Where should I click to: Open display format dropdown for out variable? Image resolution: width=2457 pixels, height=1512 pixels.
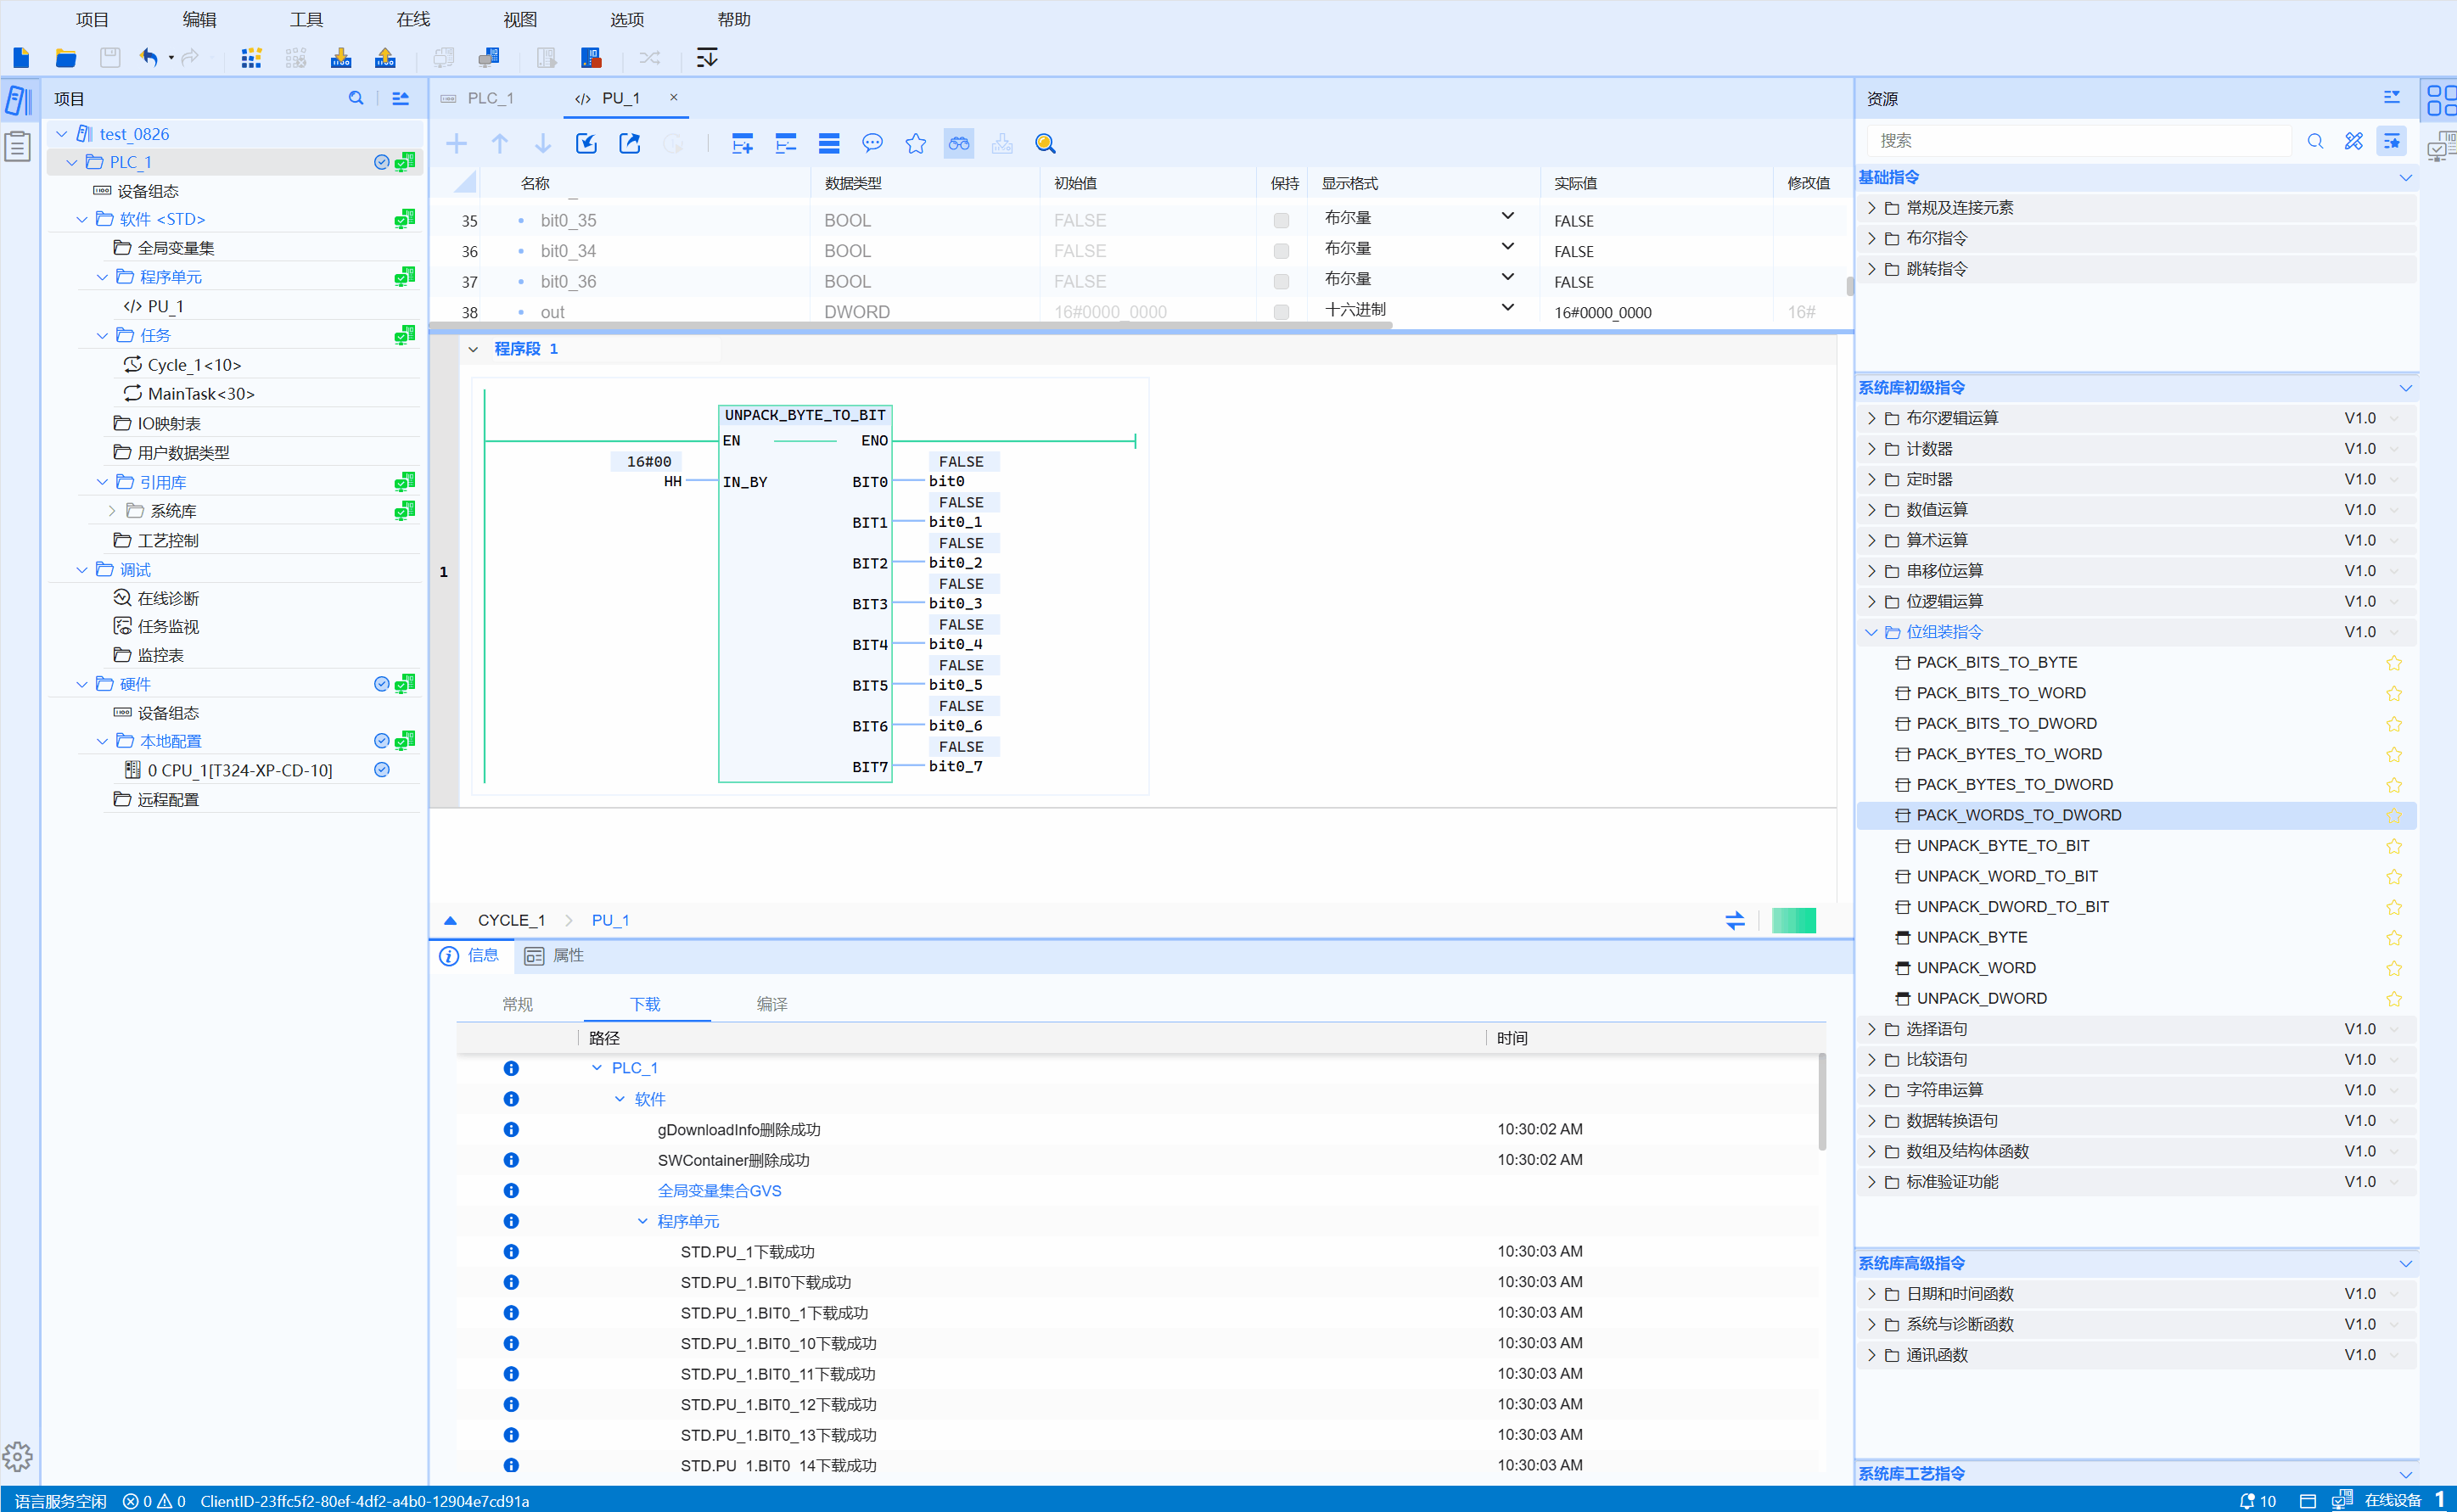(x=1507, y=309)
